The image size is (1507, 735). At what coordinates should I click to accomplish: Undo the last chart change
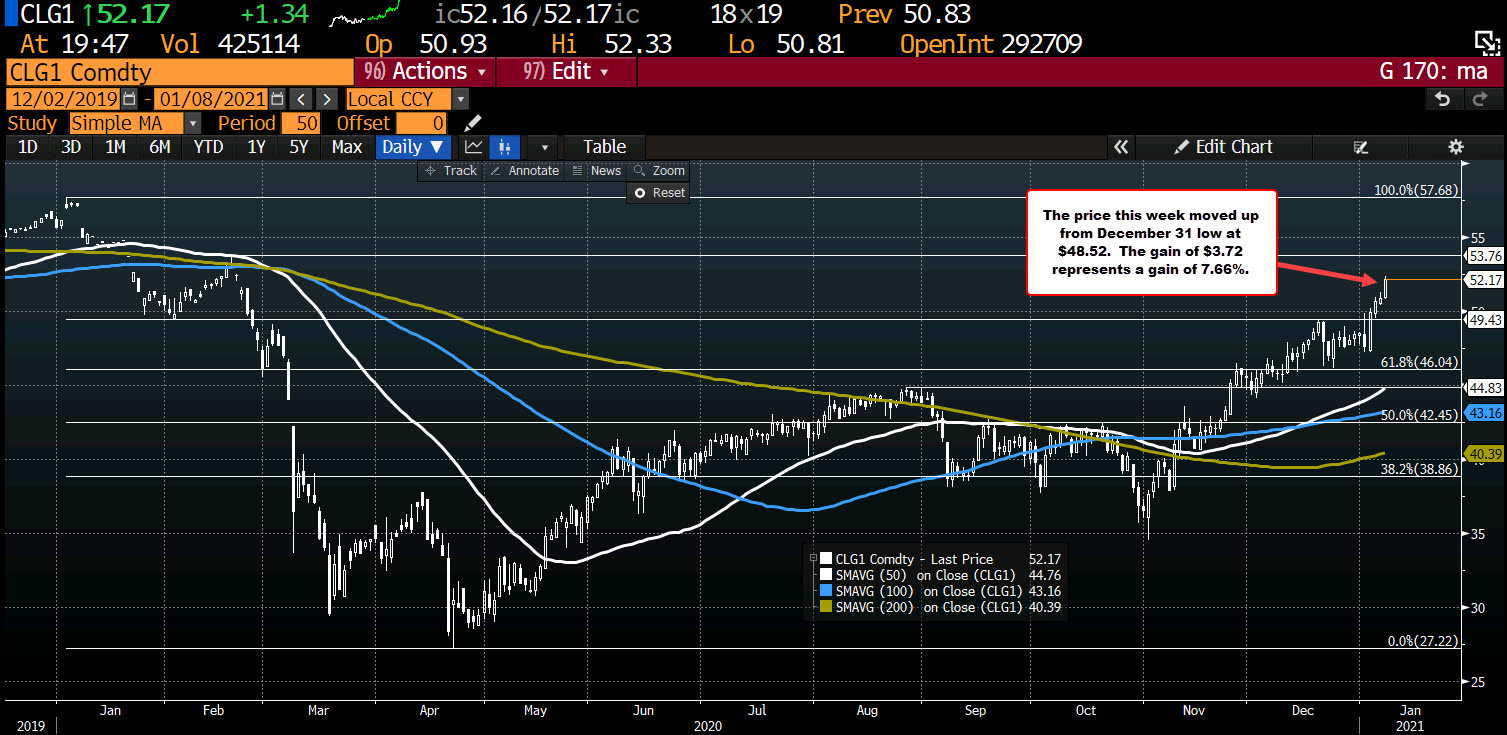click(x=1442, y=99)
